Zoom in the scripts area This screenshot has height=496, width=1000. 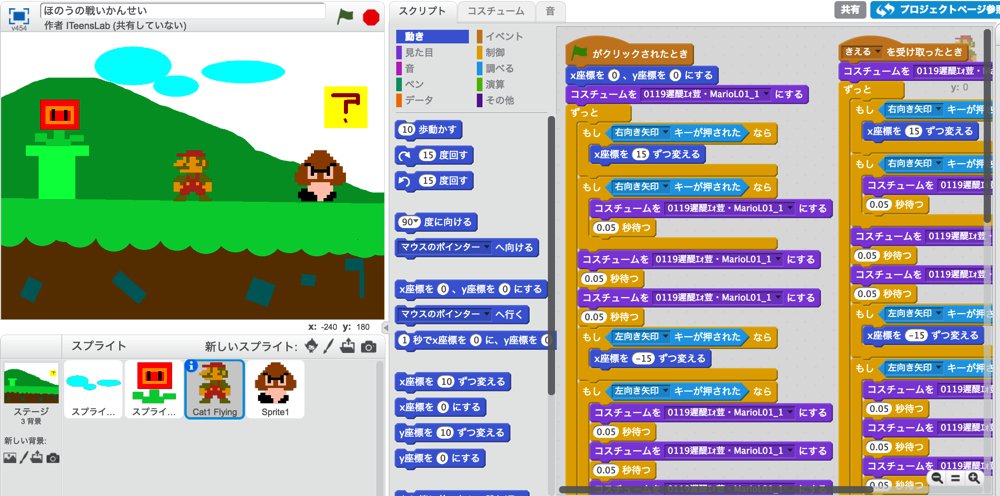pos(973,478)
